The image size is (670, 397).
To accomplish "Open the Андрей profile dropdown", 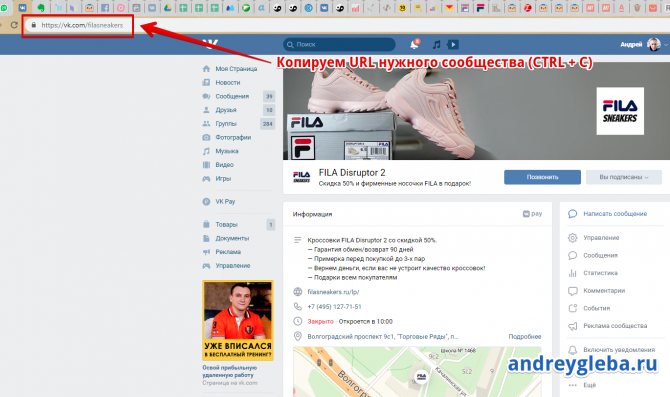I will [x=644, y=44].
